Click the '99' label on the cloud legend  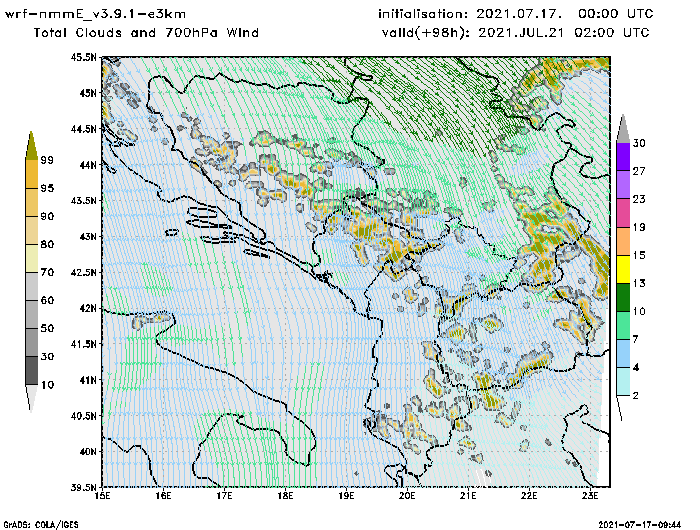[47, 160]
